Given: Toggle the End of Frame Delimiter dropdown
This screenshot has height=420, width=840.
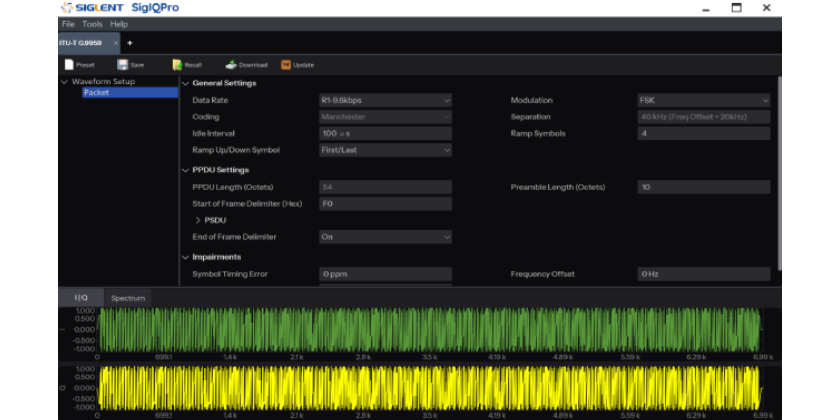Looking at the screenshot, I should click(385, 237).
